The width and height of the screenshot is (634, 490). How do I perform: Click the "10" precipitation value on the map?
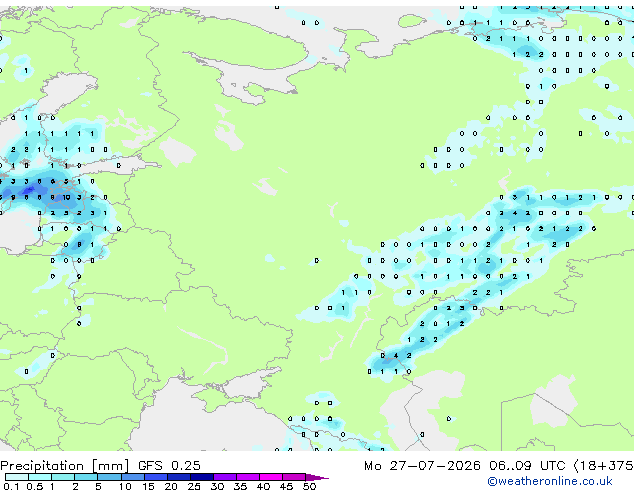coord(66,197)
